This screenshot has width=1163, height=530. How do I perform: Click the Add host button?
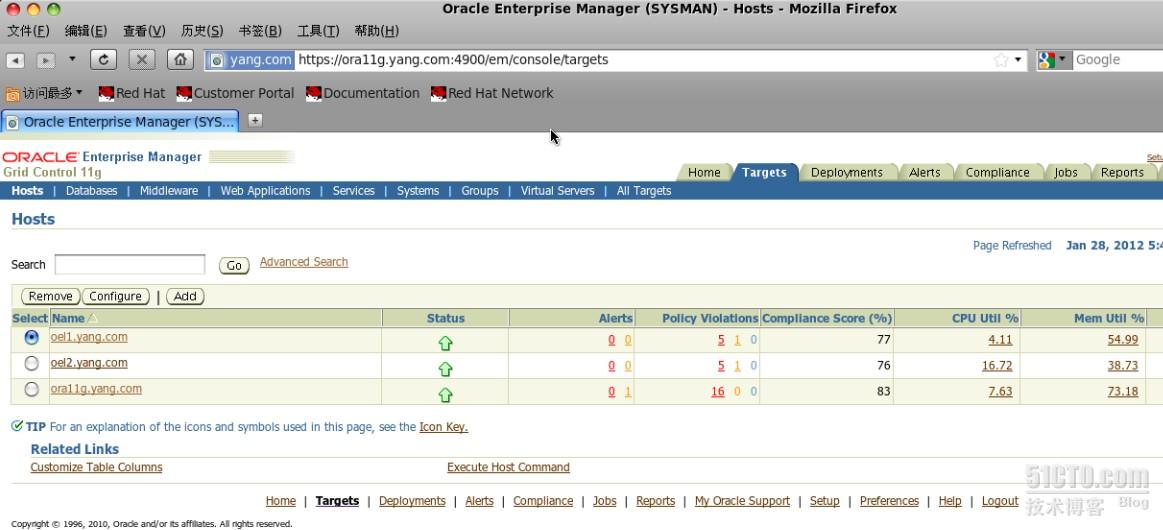click(x=185, y=297)
